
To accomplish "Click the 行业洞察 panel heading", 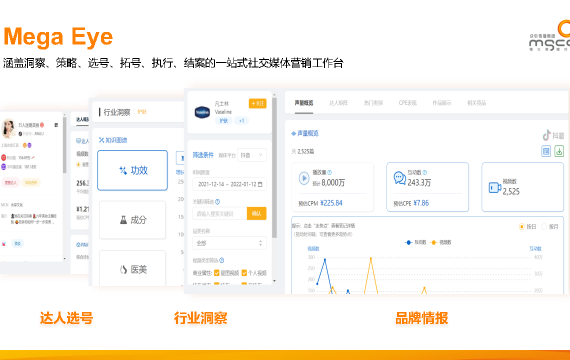I will tap(117, 112).
